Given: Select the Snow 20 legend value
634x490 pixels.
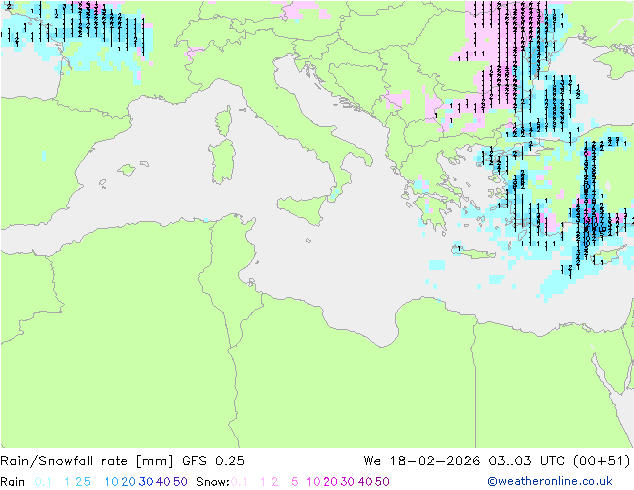Looking at the screenshot, I should [x=330, y=482].
